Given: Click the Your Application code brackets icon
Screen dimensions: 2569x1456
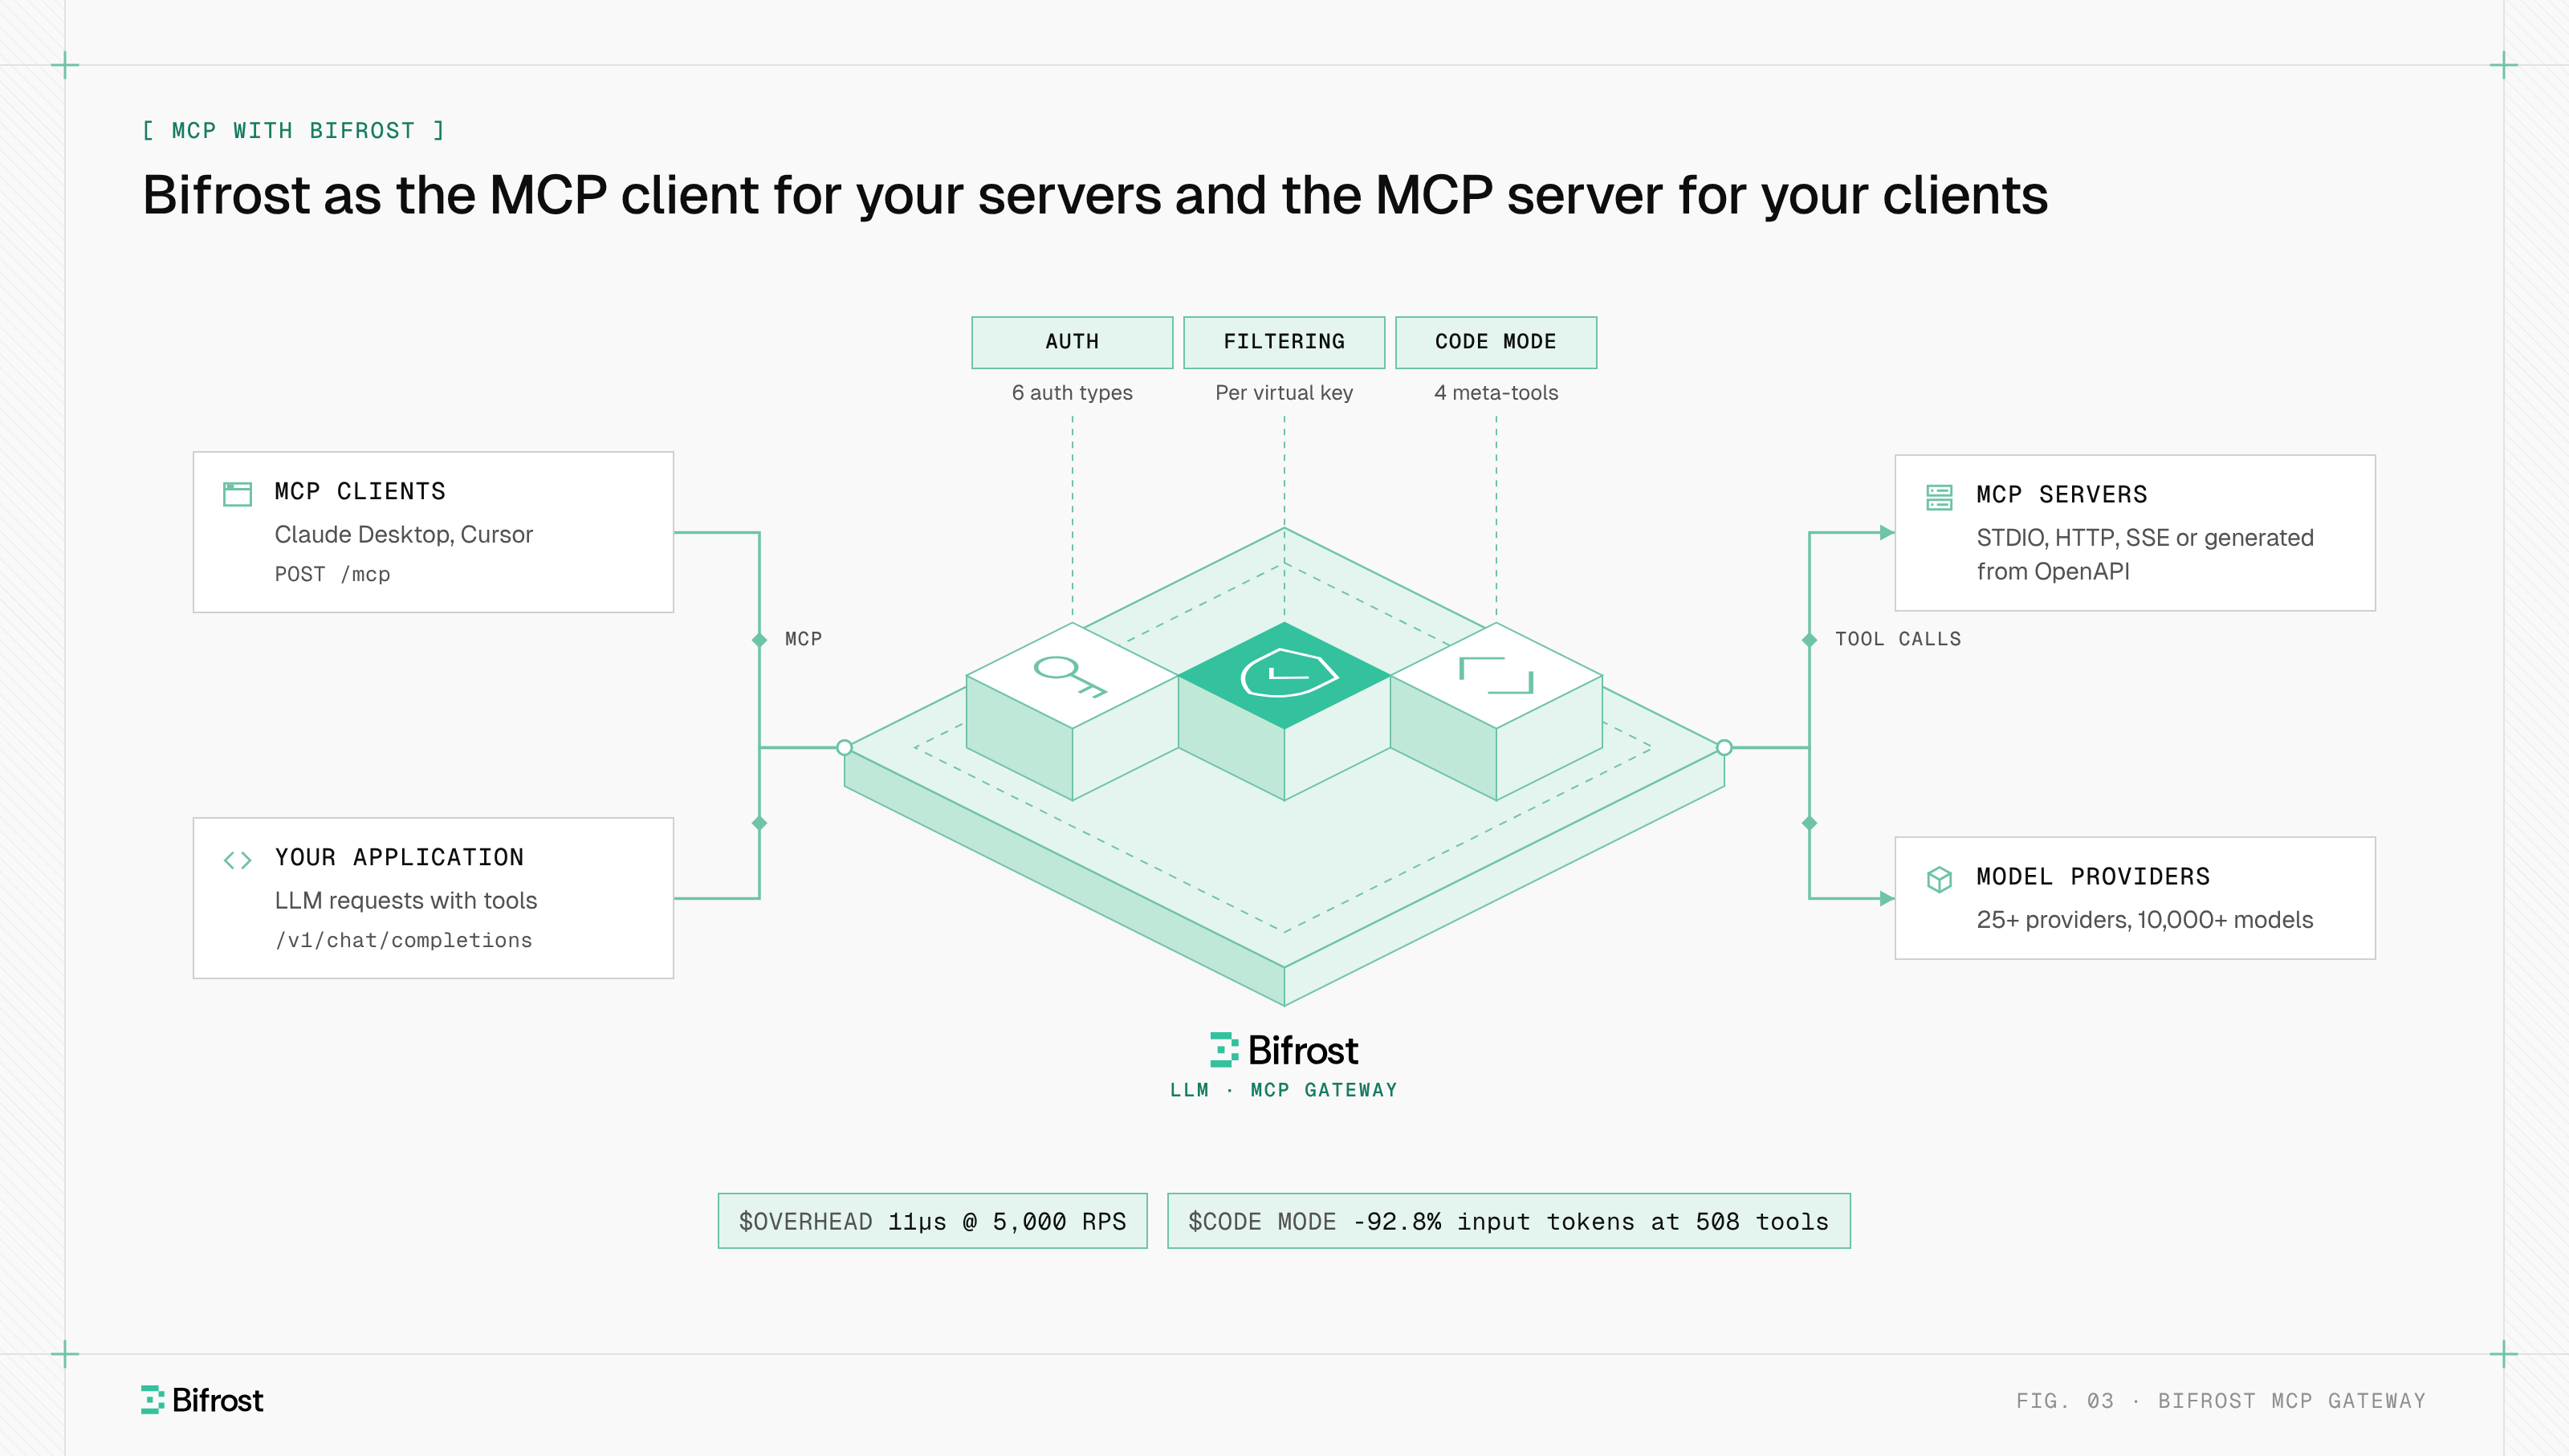Looking at the screenshot, I should tap(237, 860).
